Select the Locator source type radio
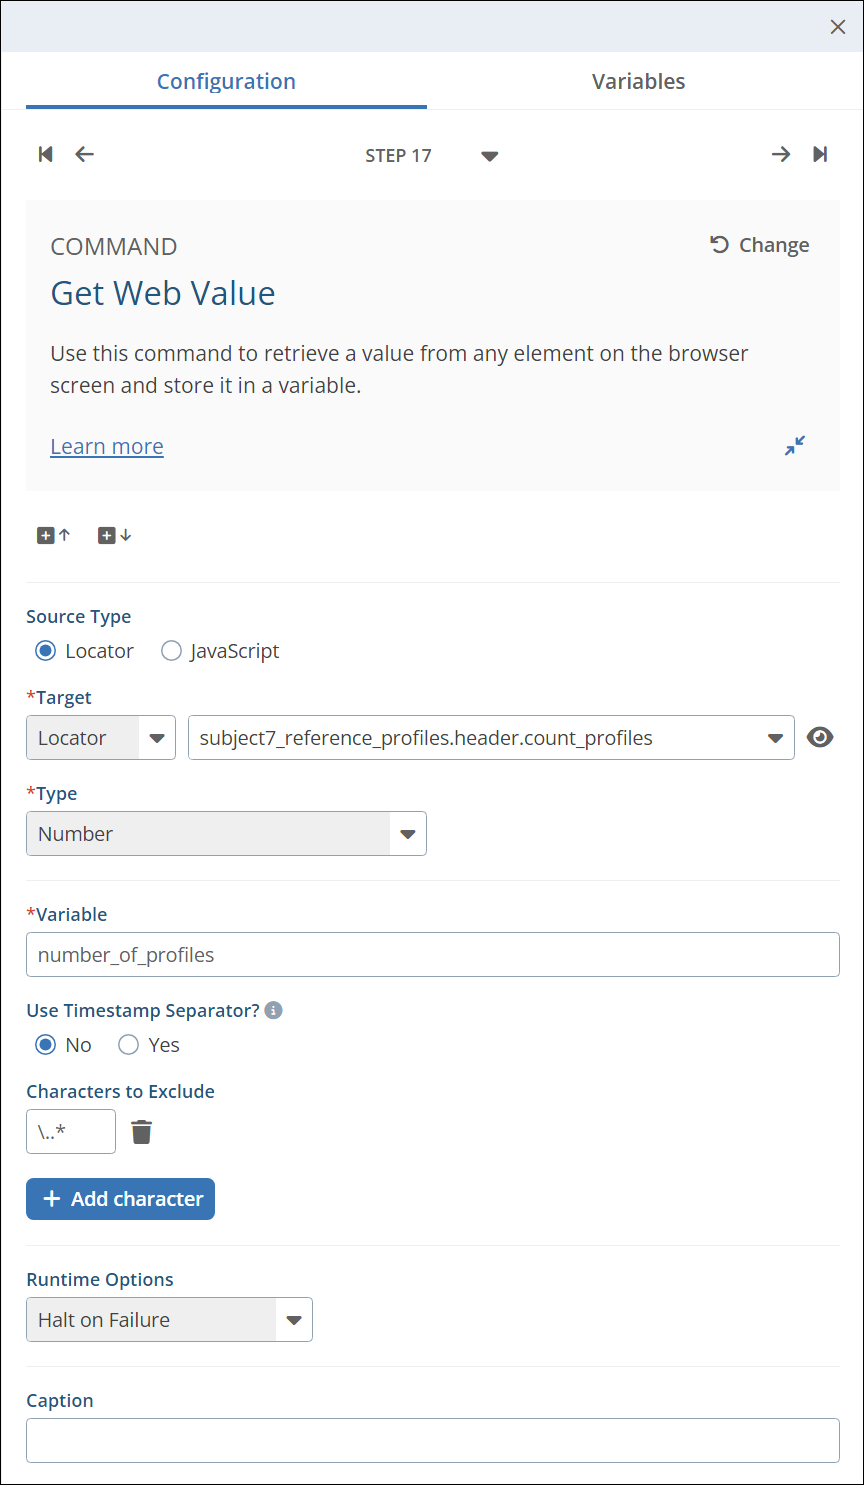This screenshot has width=864, height=1485. (x=46, y=651)
